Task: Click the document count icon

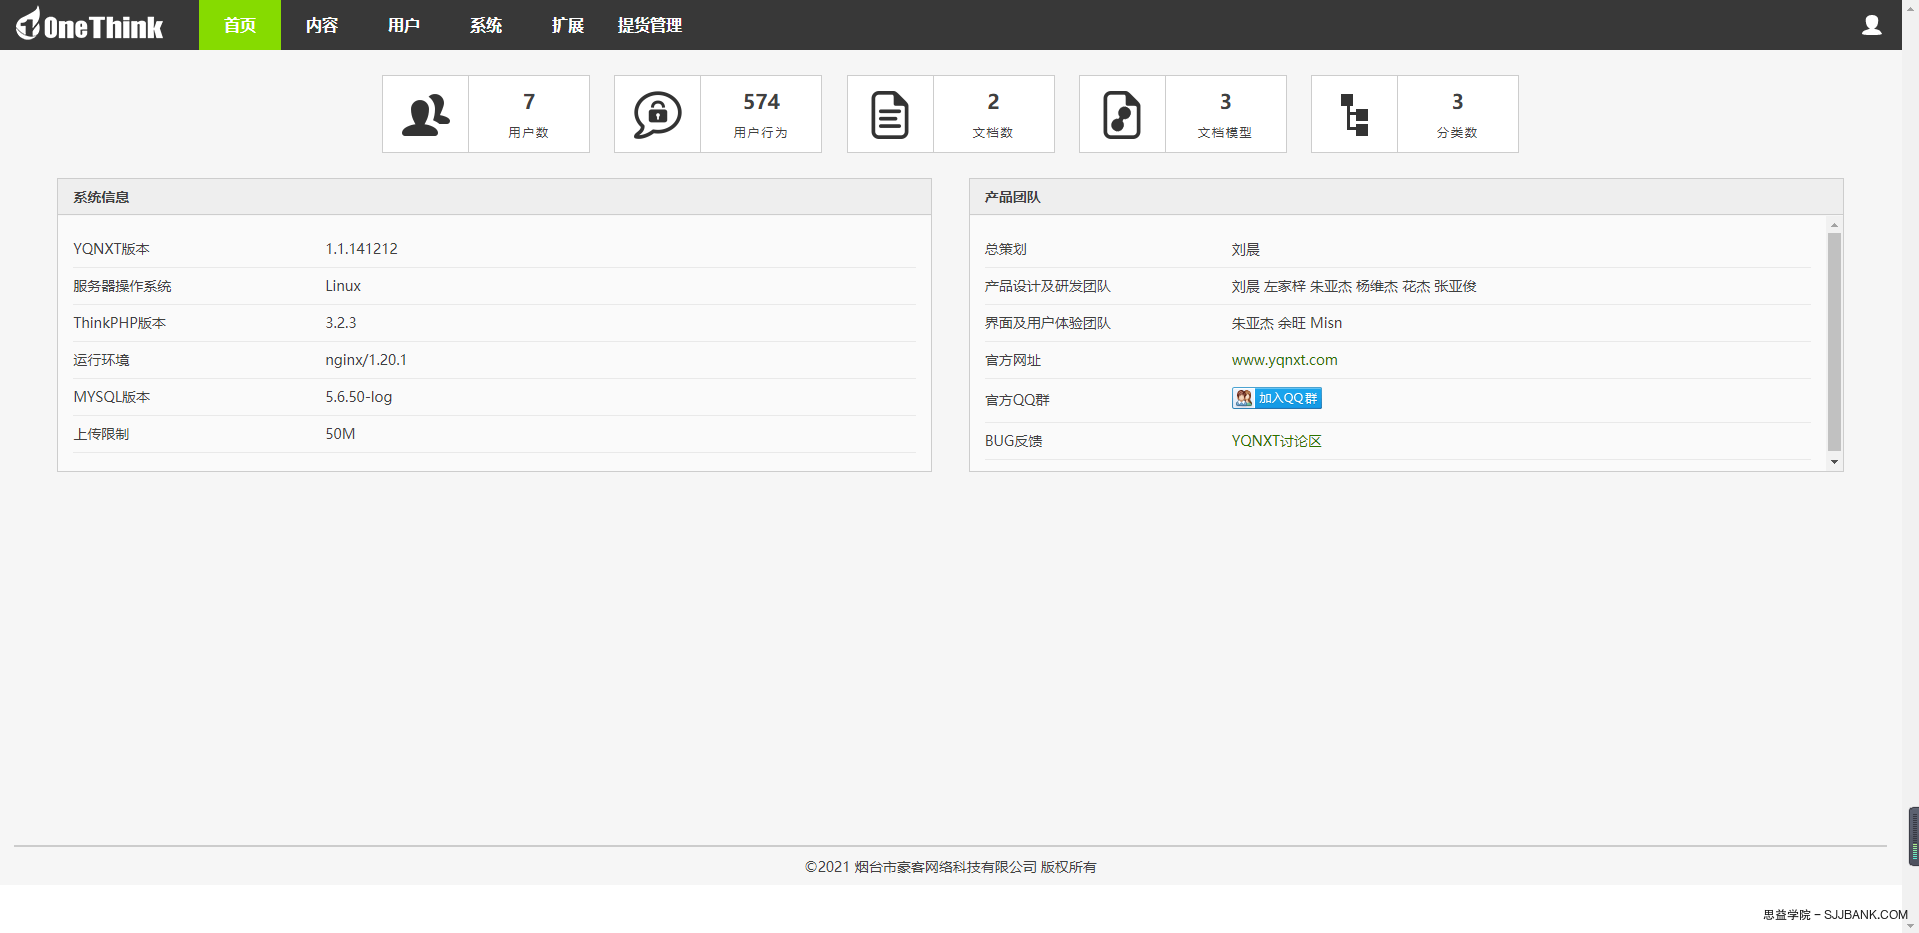Action: 890,115
